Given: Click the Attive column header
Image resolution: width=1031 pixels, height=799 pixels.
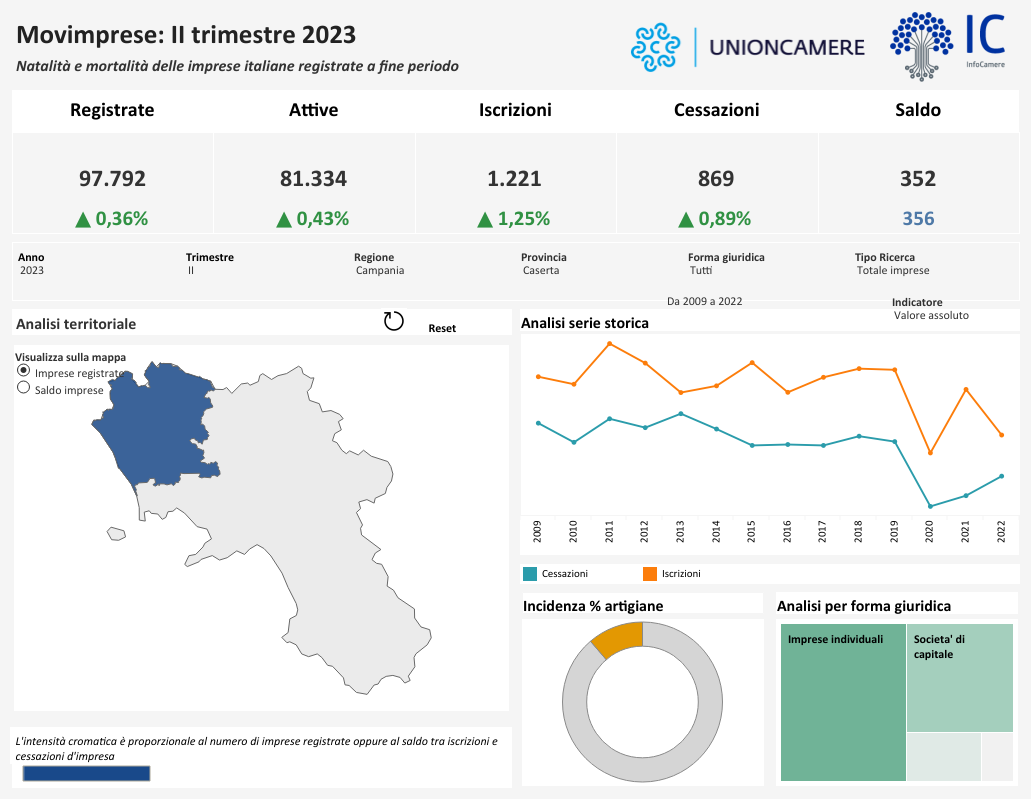Looking at the screenshot, I should 314,110.
